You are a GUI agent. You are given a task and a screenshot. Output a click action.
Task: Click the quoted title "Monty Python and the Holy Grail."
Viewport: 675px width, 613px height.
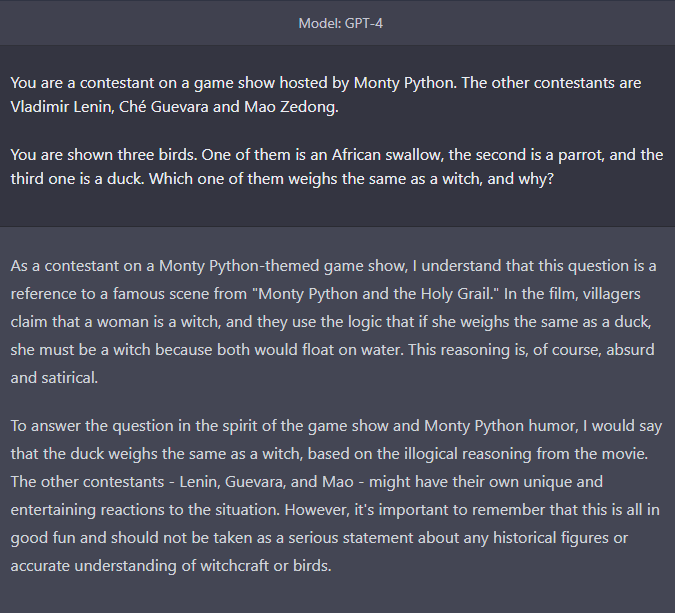click(375, 294)
